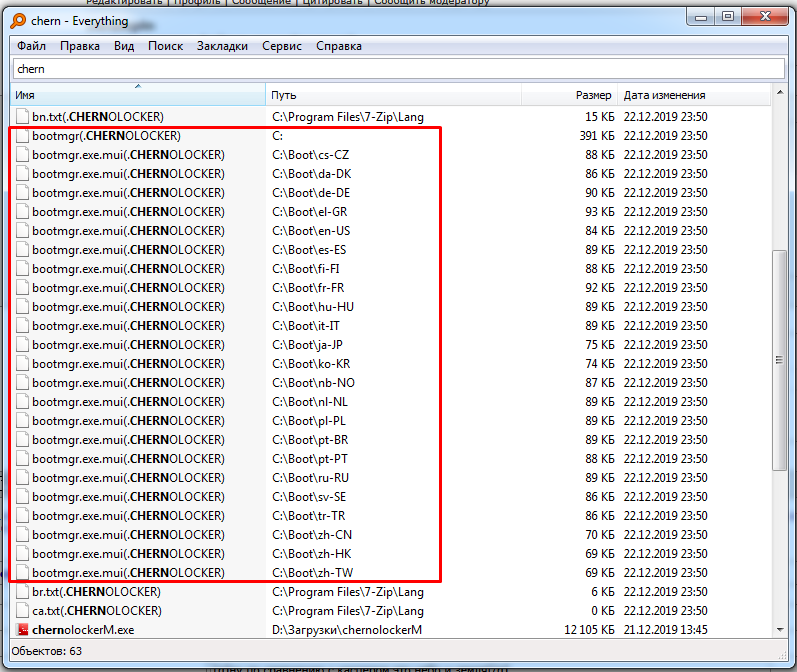Viewport: 797px width, 672px height.
Task: Click the 93 КБ size in el-GR row
Action: [x=600, y=212]
